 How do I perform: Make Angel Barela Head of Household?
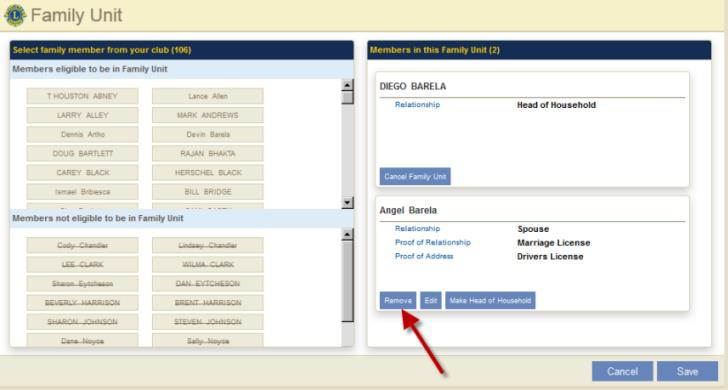point(490,300)
